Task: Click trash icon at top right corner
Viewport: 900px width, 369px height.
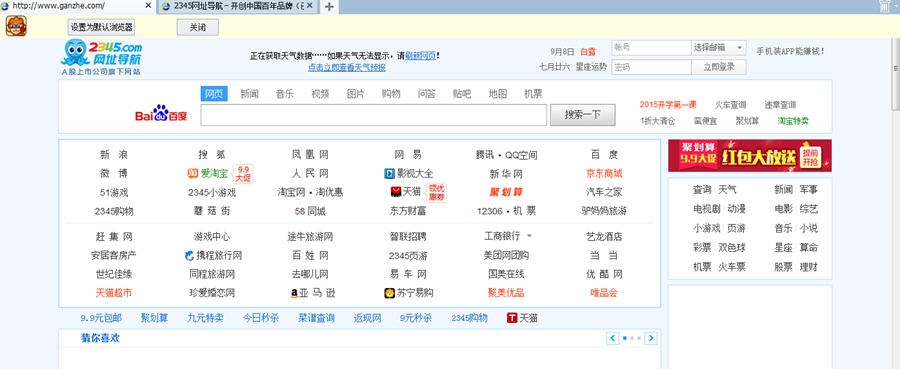Action: coord(885,6)
